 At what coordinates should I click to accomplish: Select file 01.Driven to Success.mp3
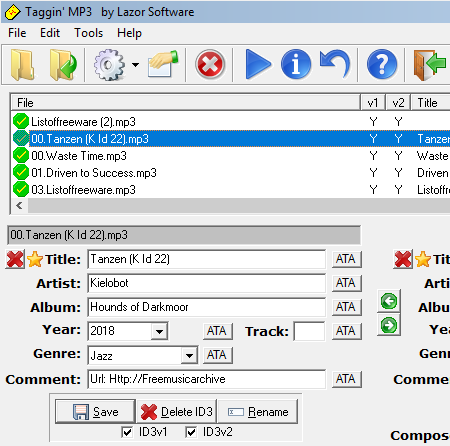[x=94, y=173]
